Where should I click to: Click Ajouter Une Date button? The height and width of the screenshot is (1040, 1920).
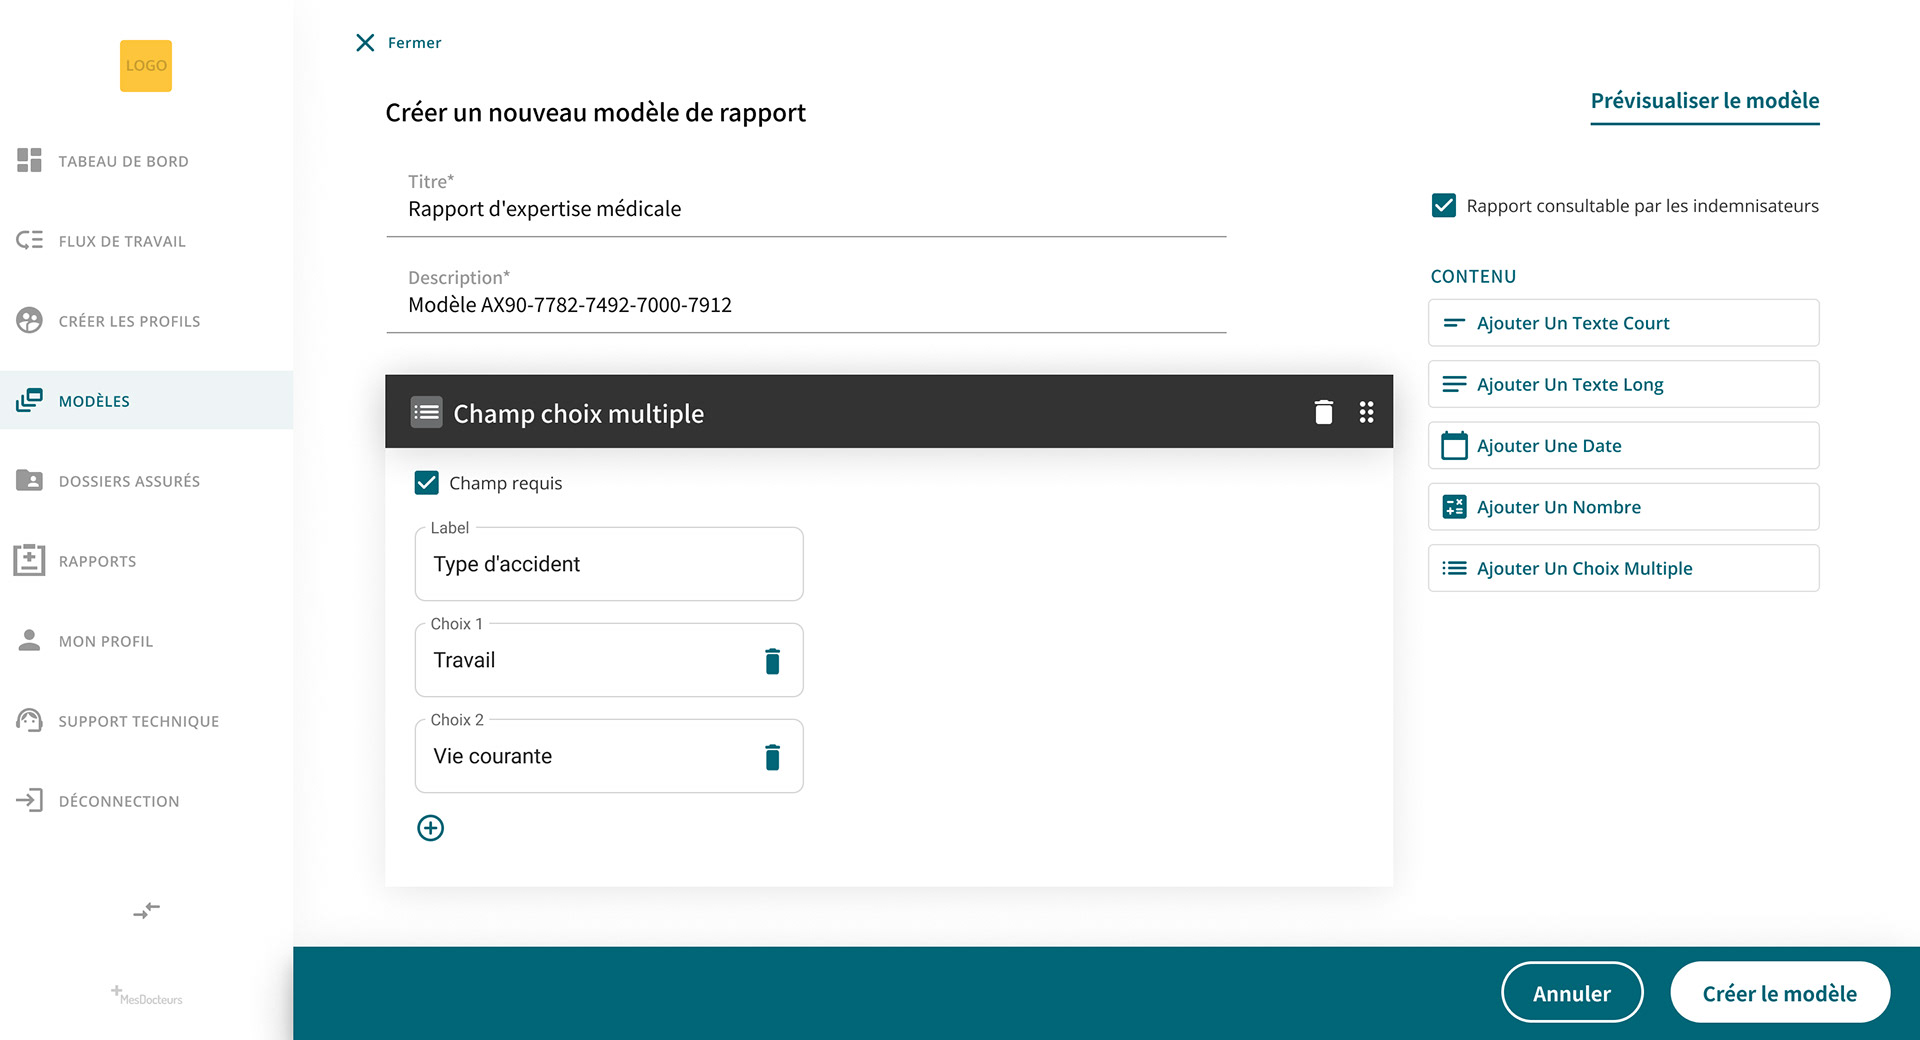pos(1623,445)
